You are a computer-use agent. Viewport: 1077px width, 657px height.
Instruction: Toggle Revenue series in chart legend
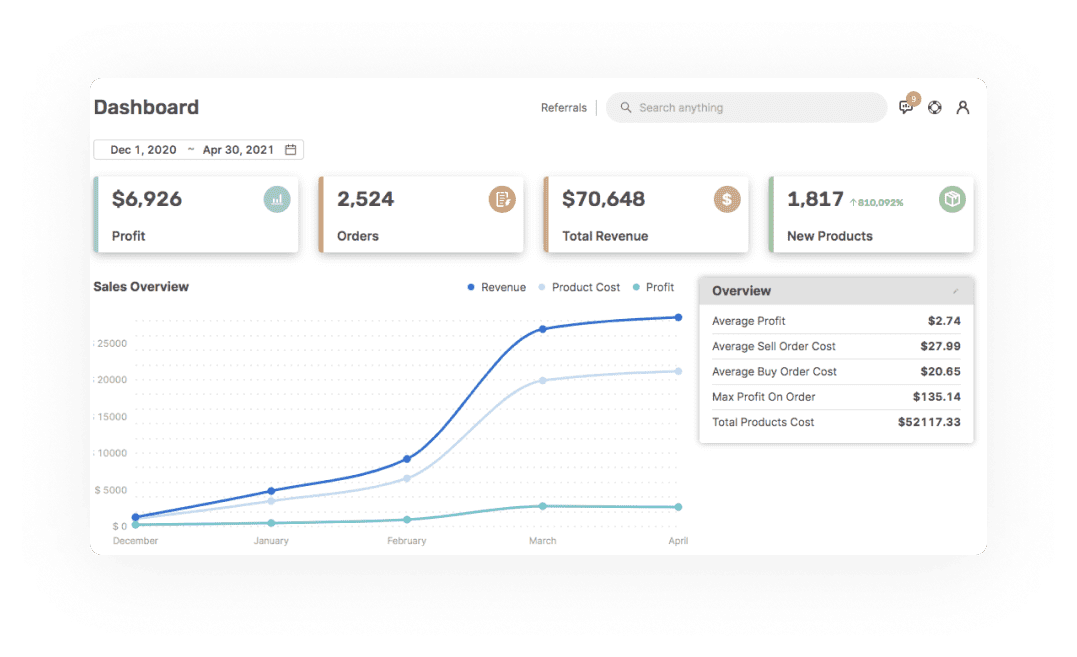(x=496, y=287)
